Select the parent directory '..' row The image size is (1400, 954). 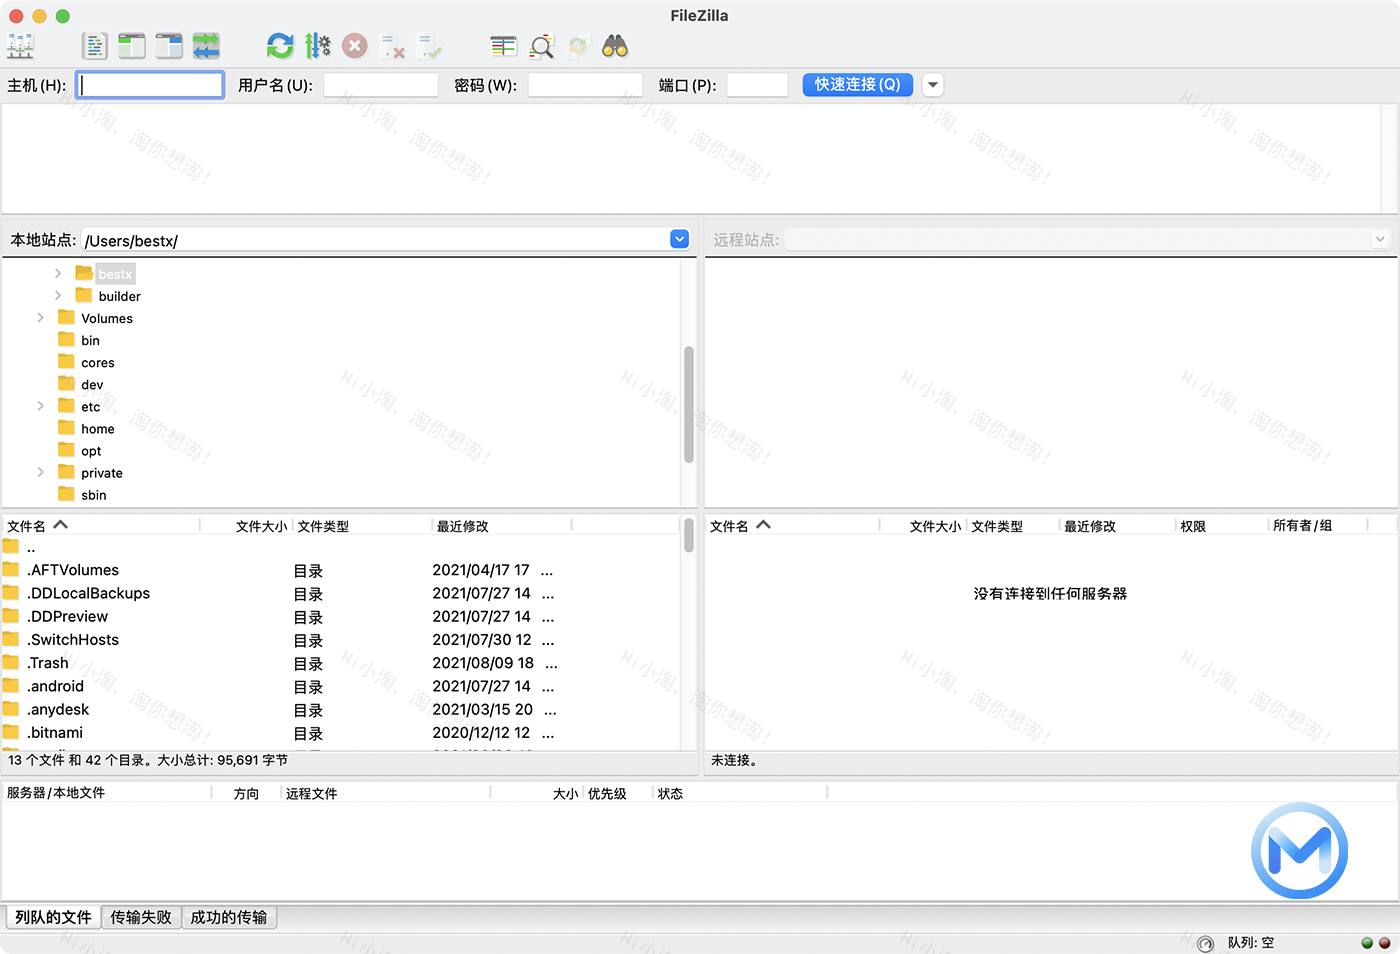(340, 547)
